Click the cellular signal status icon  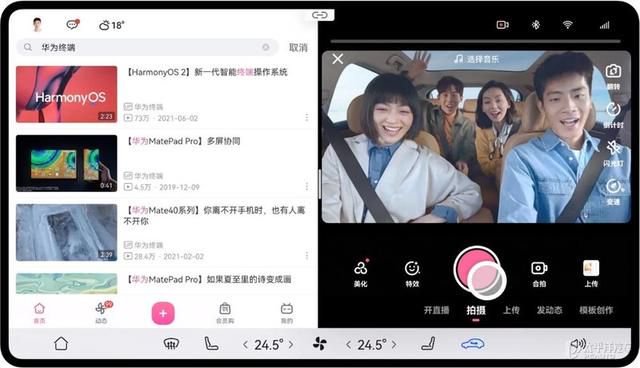pos(604,25)
